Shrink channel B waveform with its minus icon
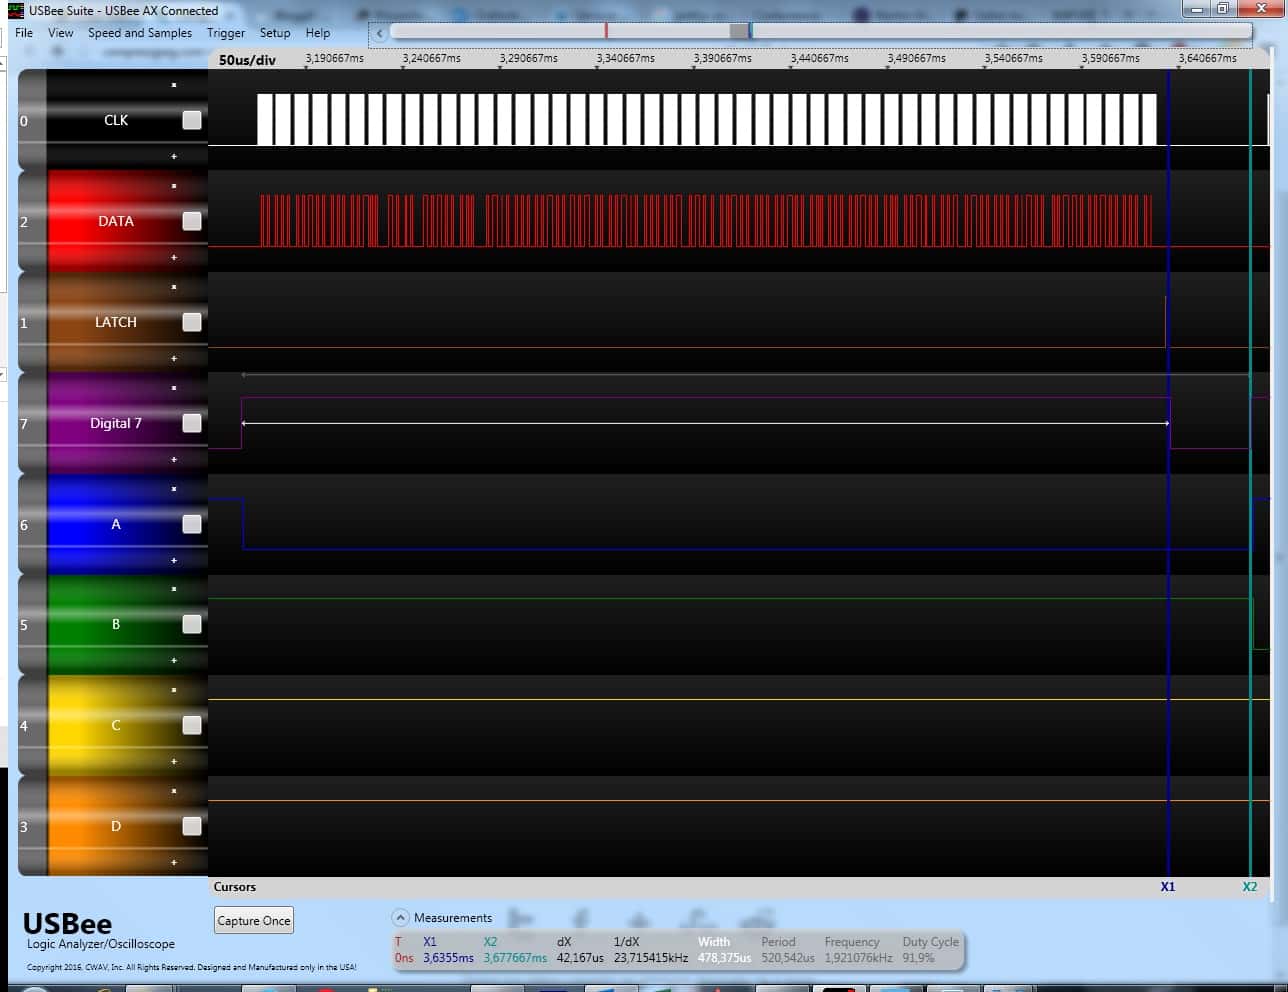 click(174, 589)
